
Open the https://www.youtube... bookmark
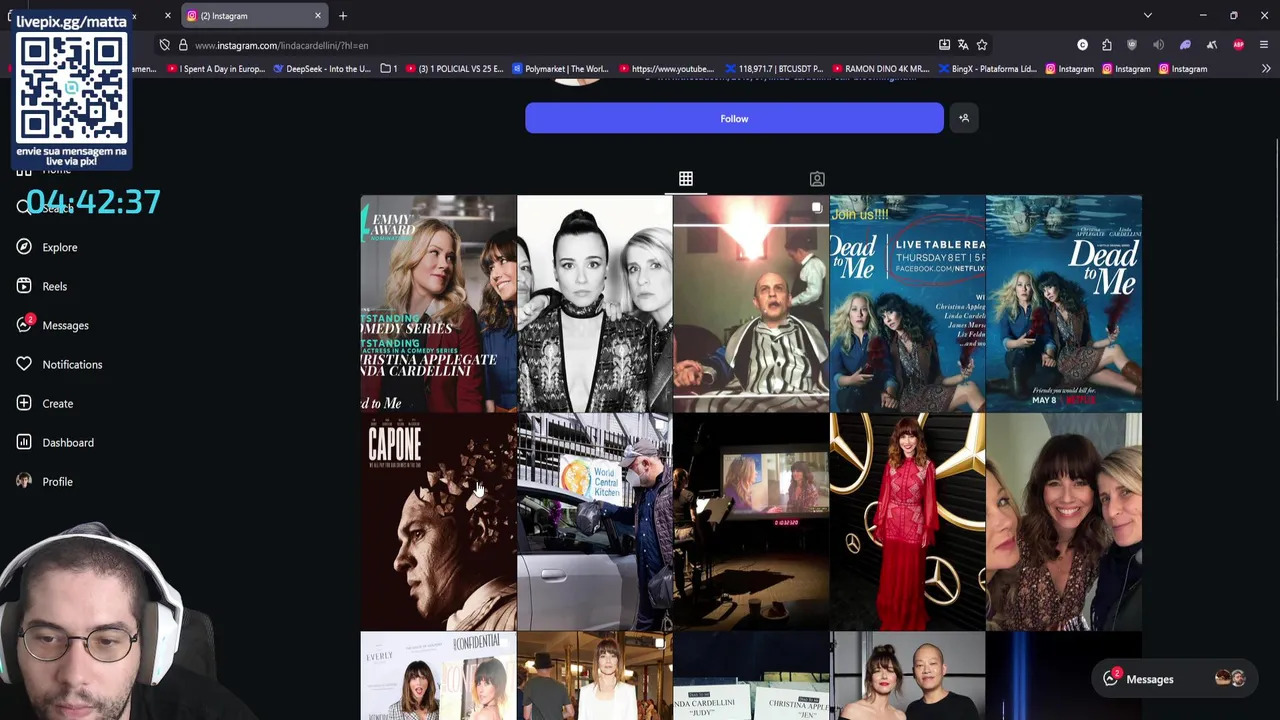(666, 69)
